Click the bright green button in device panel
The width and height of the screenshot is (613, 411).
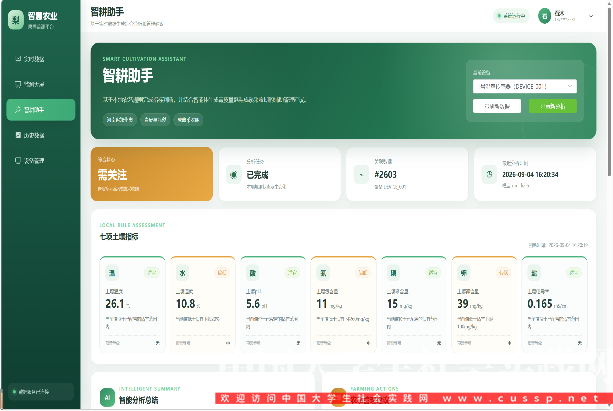[x=553, y=106]
